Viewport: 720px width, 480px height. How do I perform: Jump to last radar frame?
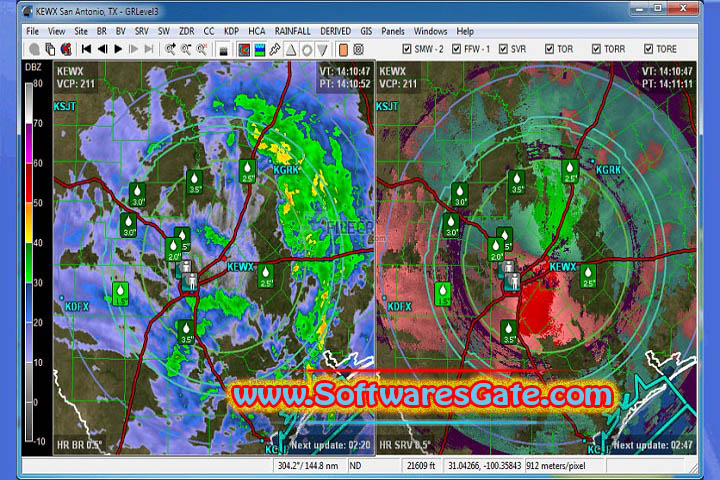[x=149, y=49]
